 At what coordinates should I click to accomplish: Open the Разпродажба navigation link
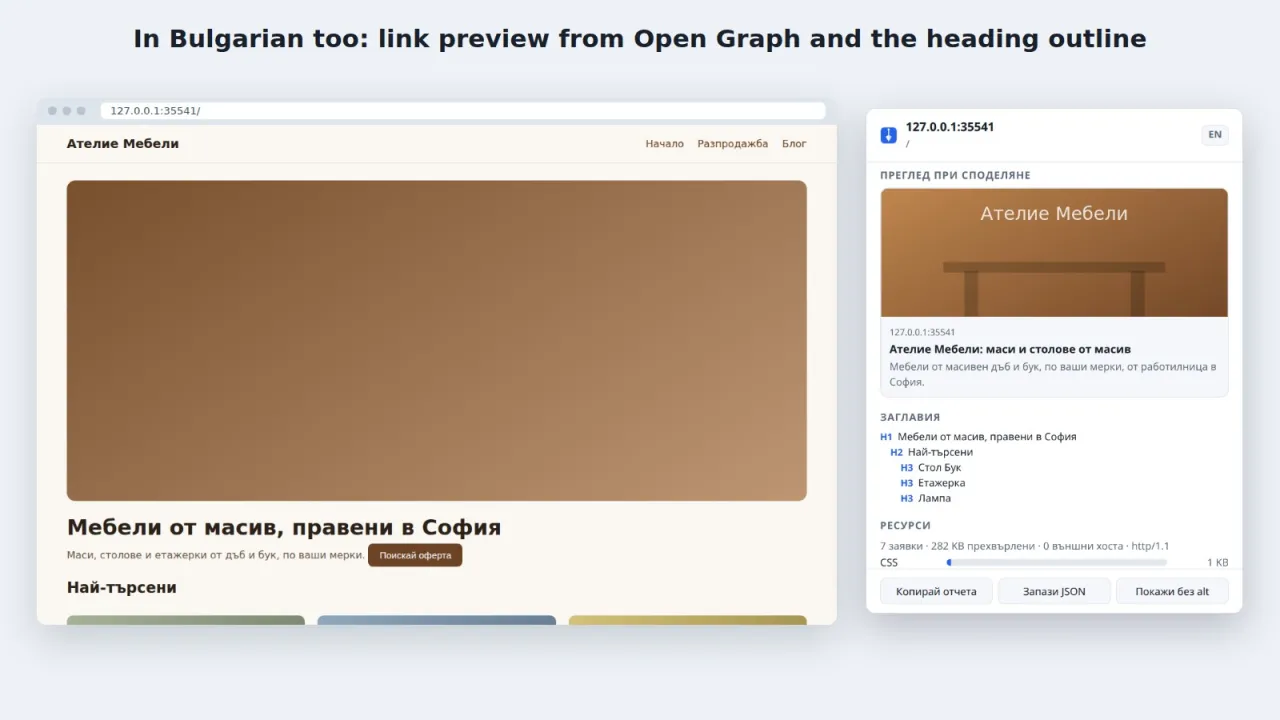point(733,144)
